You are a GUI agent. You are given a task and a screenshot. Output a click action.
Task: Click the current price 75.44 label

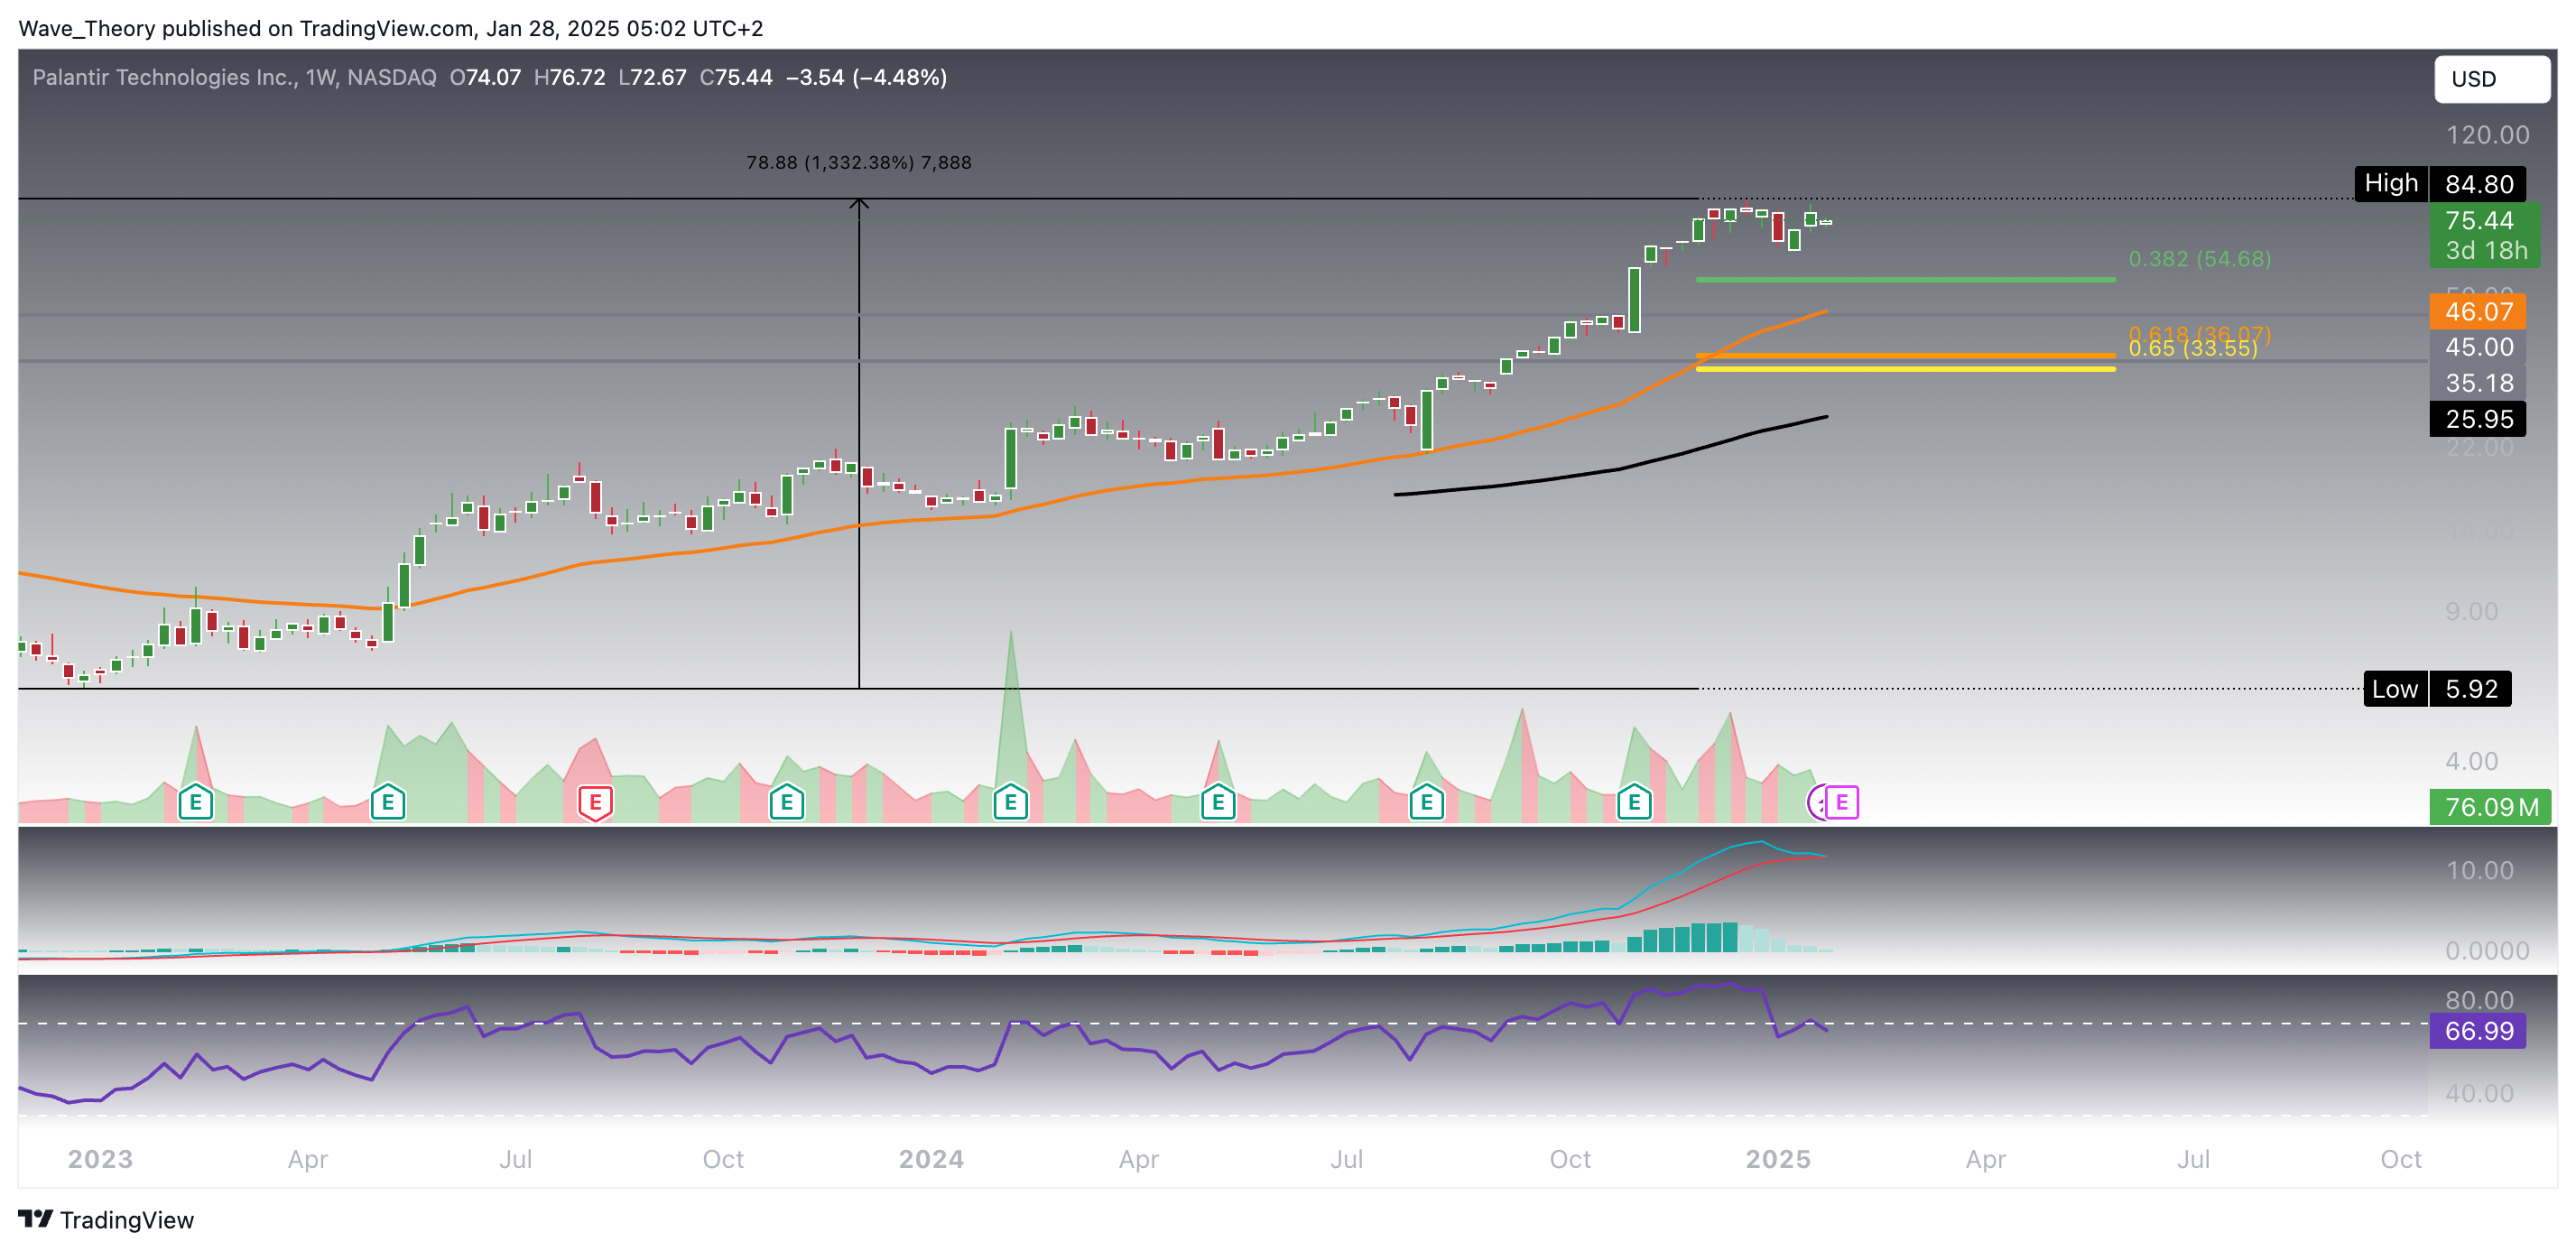point(2479,220)
